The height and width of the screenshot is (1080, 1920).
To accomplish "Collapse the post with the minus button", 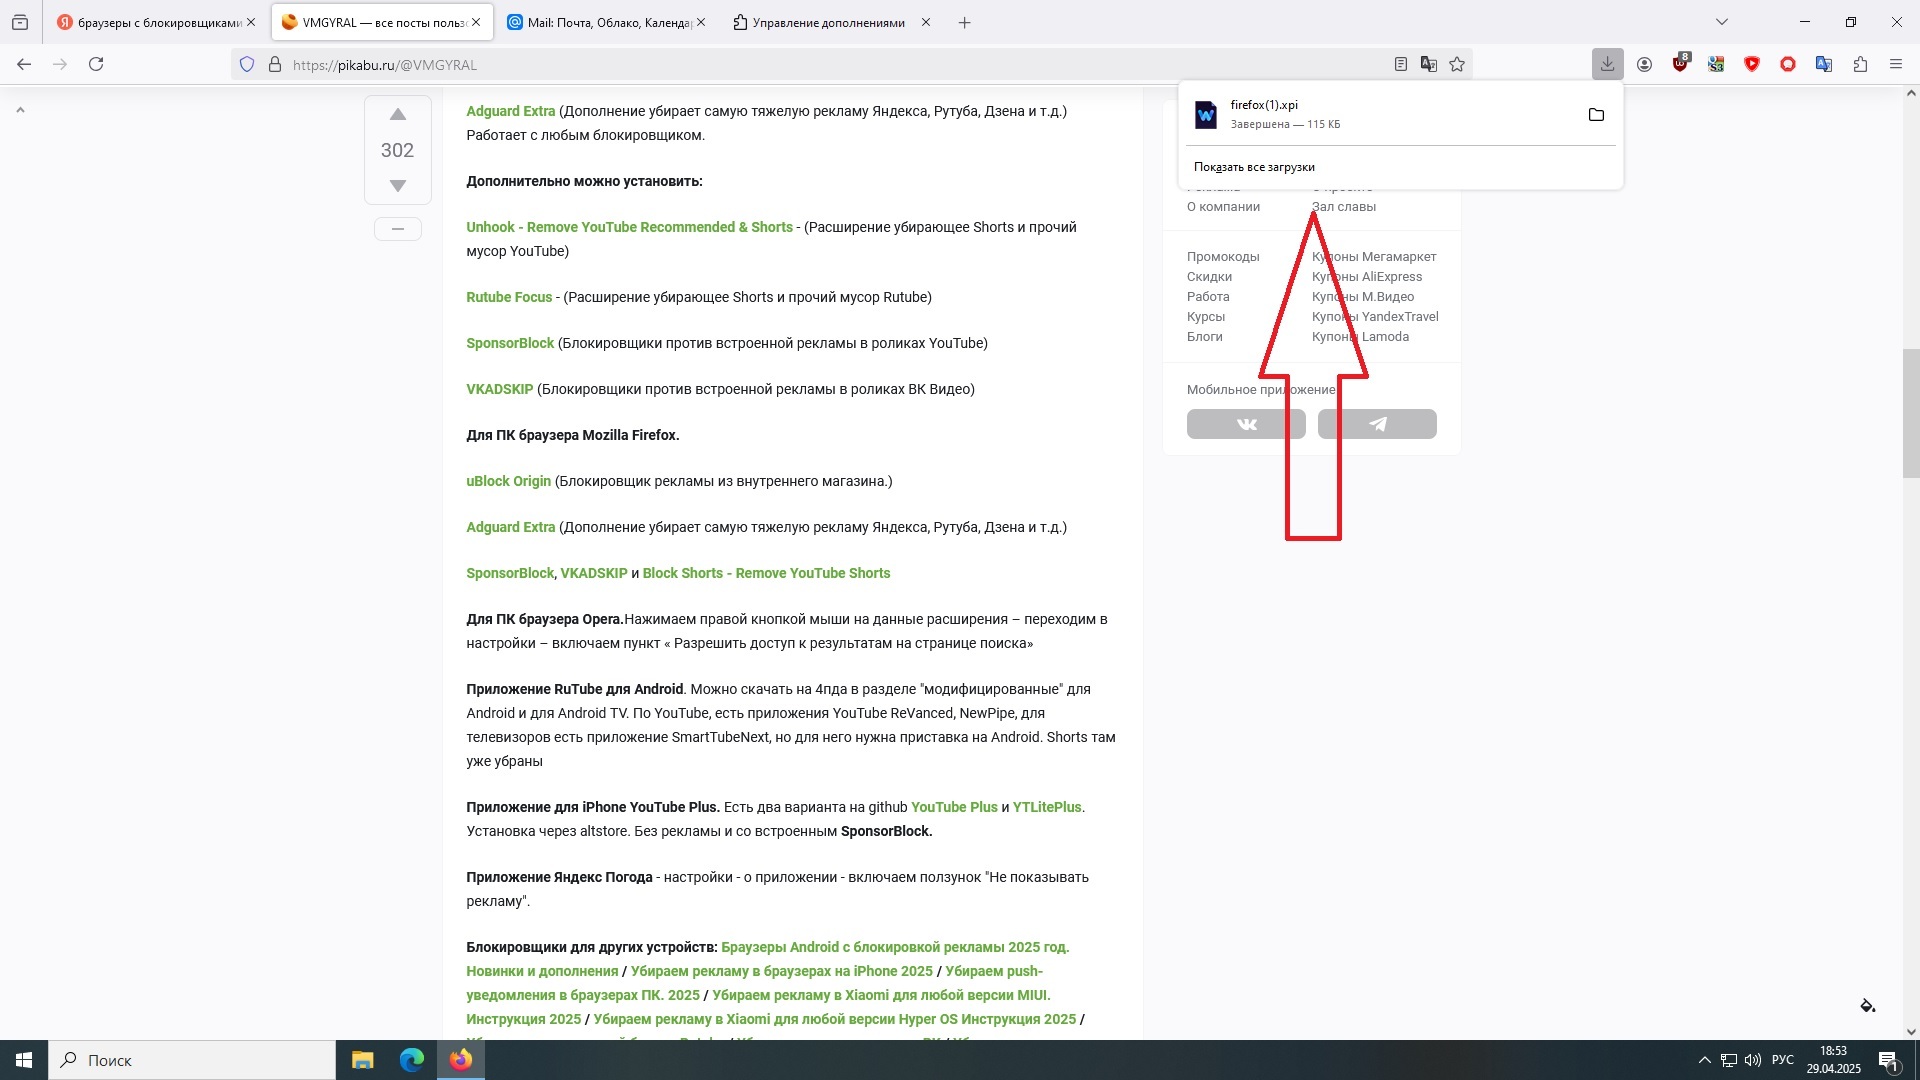I will [x=397, y=229].
